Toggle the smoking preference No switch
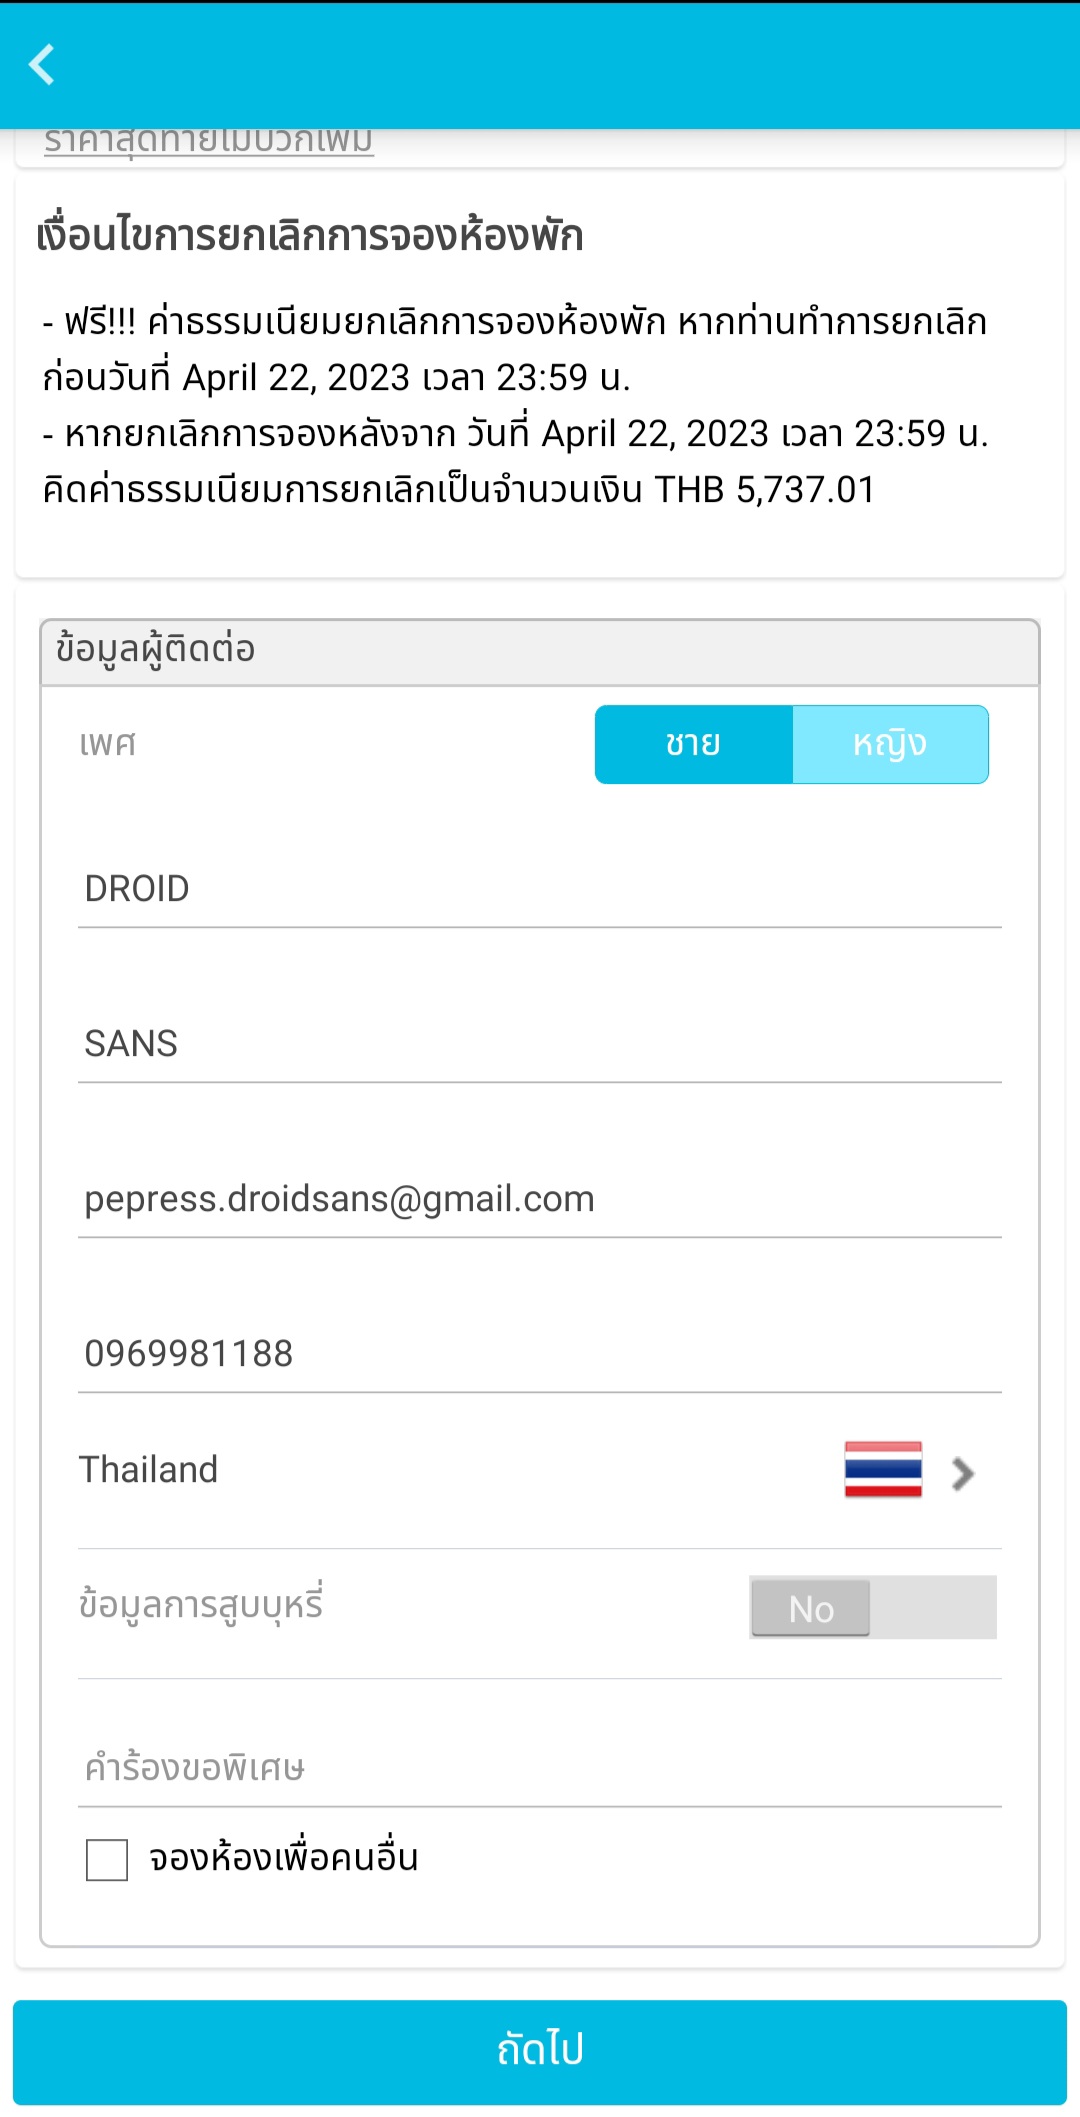This screenshot has width=1080, height=2117. tap(872, 1607)
